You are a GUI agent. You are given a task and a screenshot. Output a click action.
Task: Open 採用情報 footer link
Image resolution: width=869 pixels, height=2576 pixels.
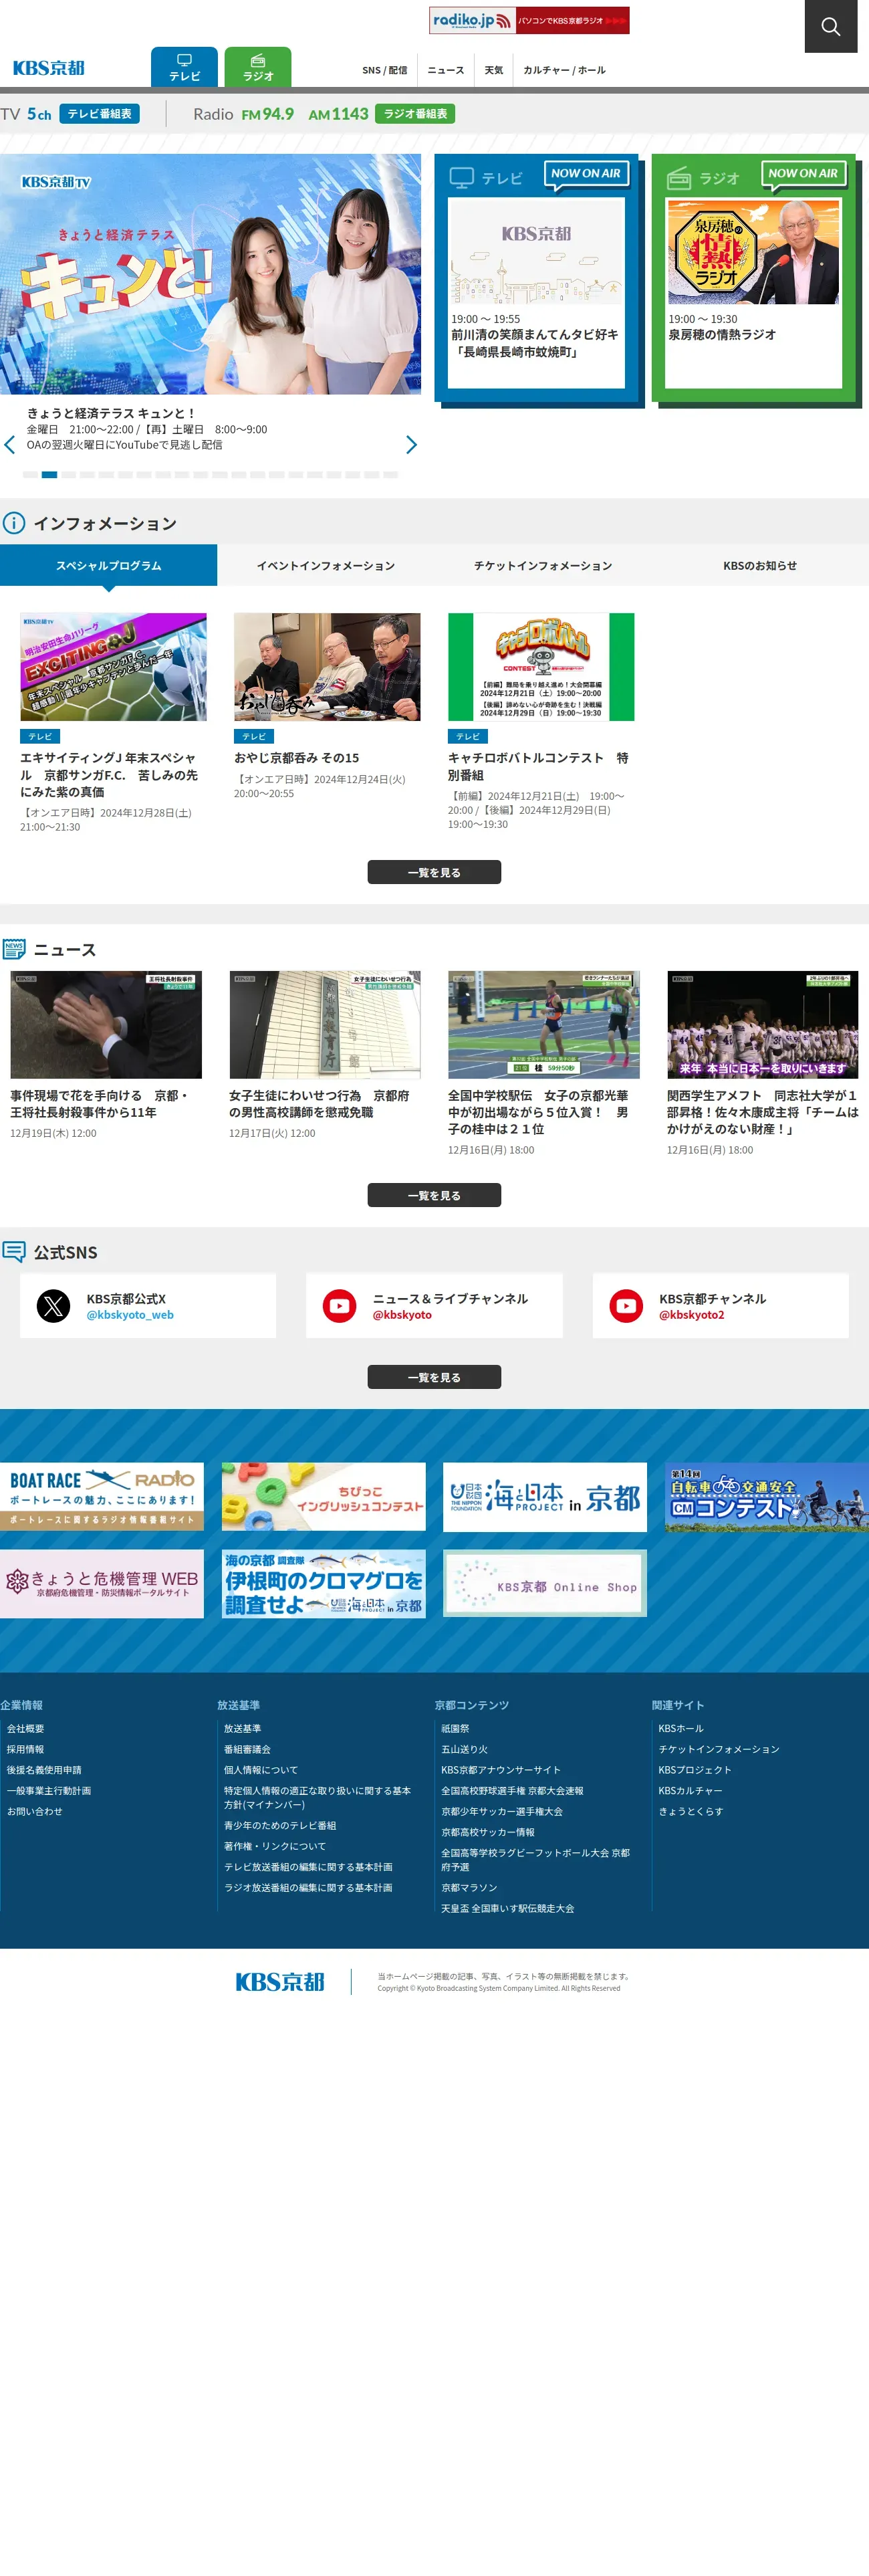pyautogui.click(x=26, y=1750)
